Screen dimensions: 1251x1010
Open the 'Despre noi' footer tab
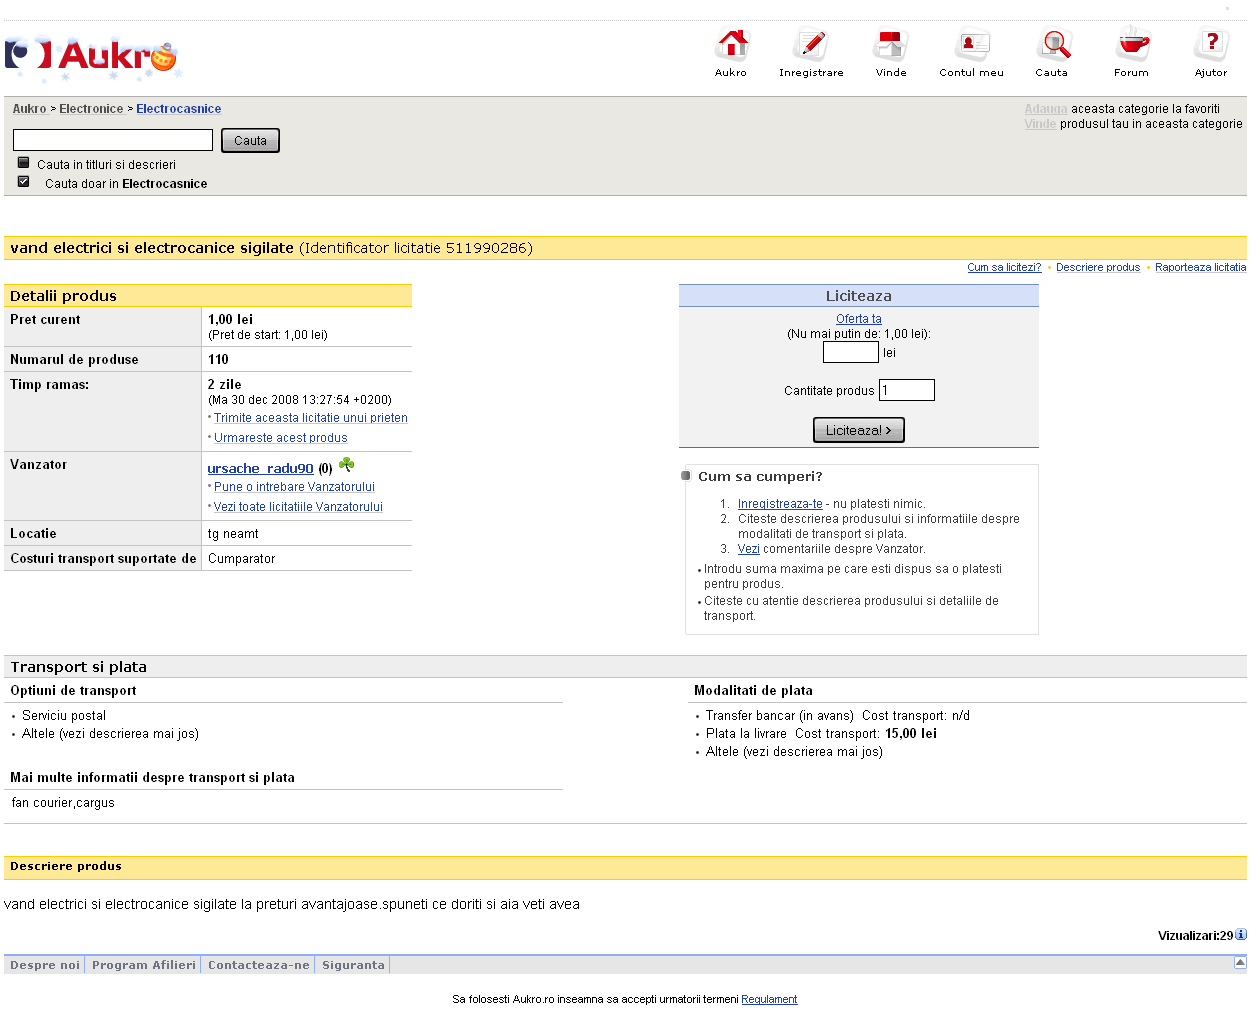45,965
